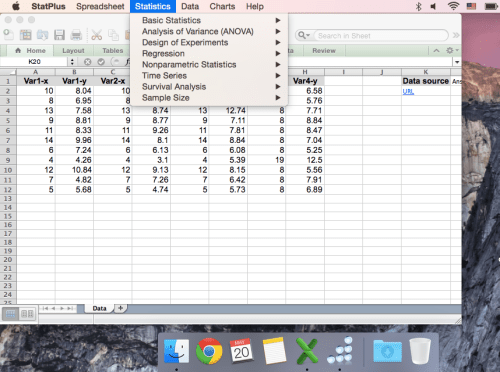The width and height of the screenshot is (500, 372).
Task: Open Finder from the Dock
Action: coord(176,351)
